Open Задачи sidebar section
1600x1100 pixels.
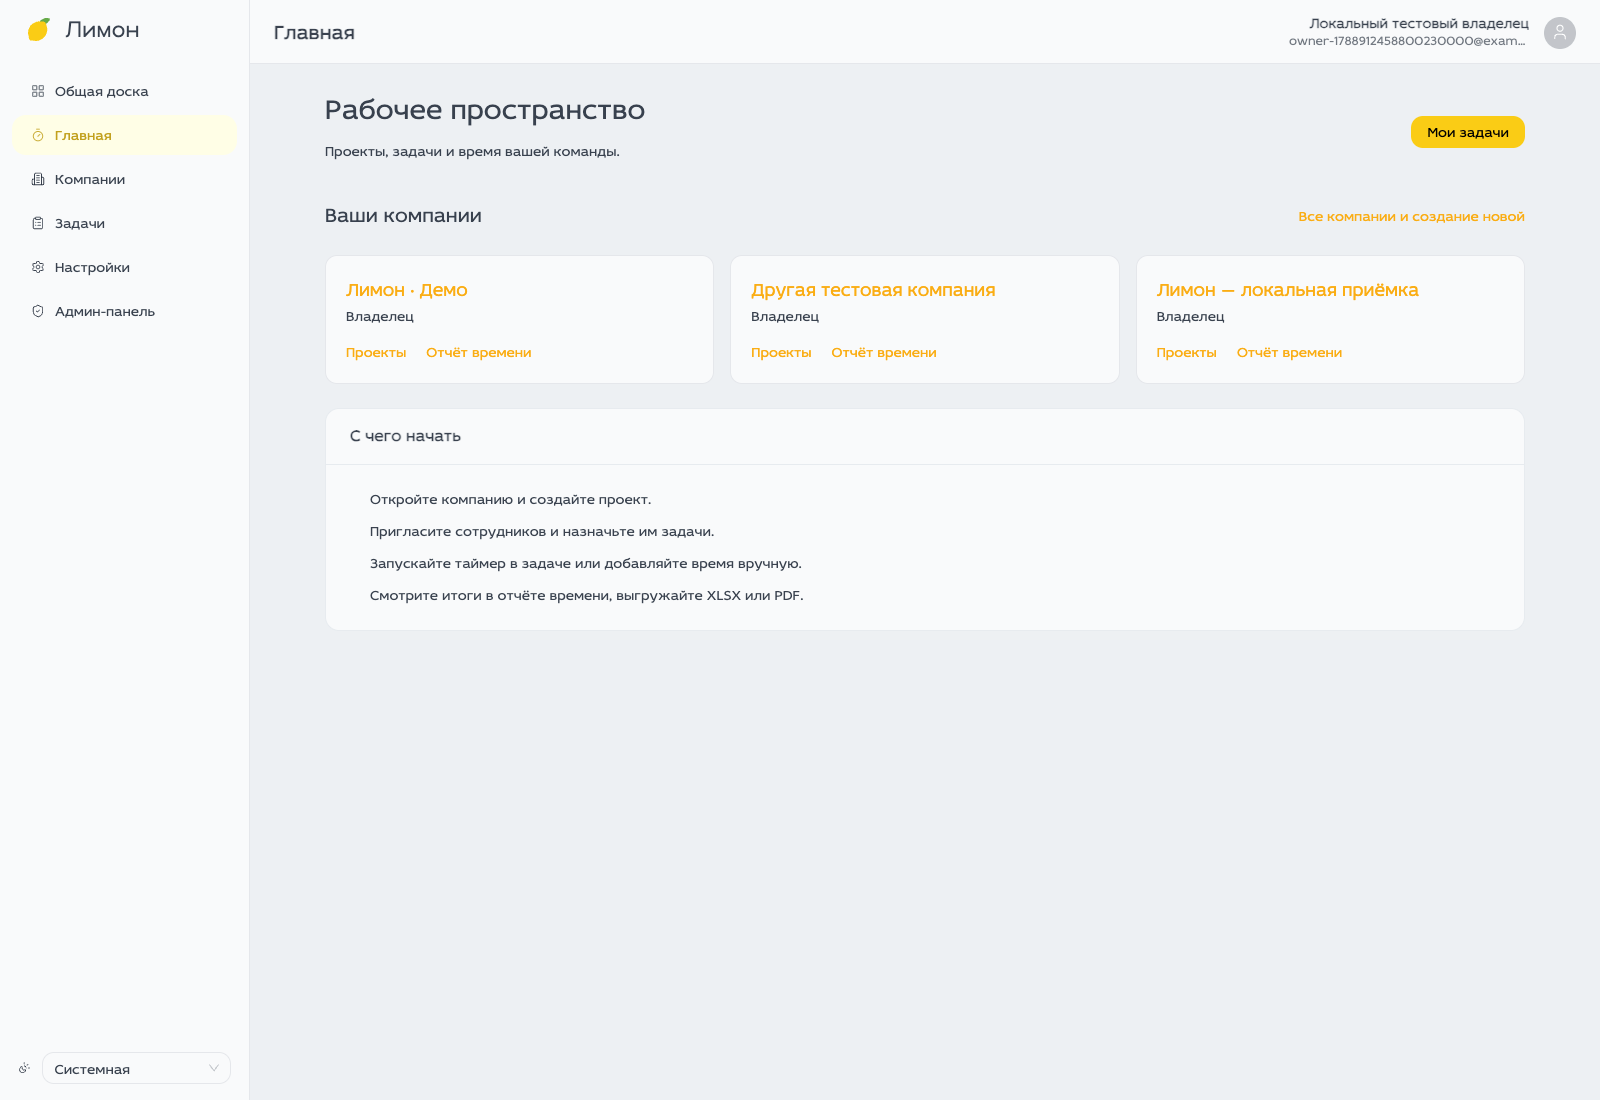[124, 223]
